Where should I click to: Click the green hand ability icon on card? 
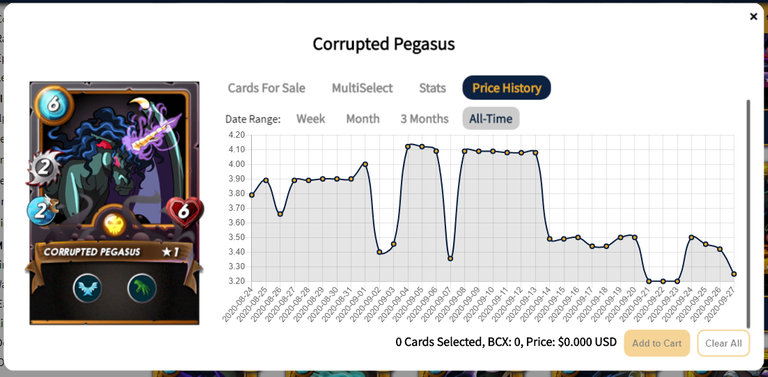click(142, 288)
